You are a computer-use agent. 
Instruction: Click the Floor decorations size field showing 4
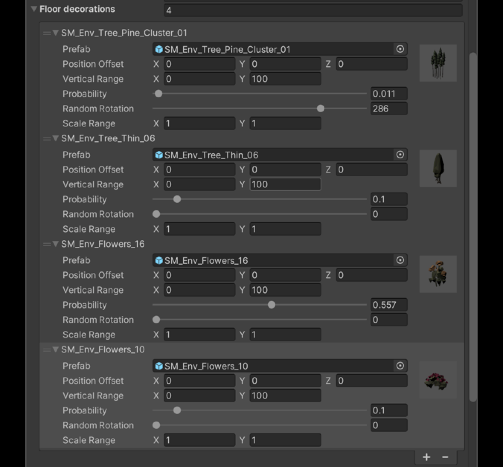tap(313, 10)
